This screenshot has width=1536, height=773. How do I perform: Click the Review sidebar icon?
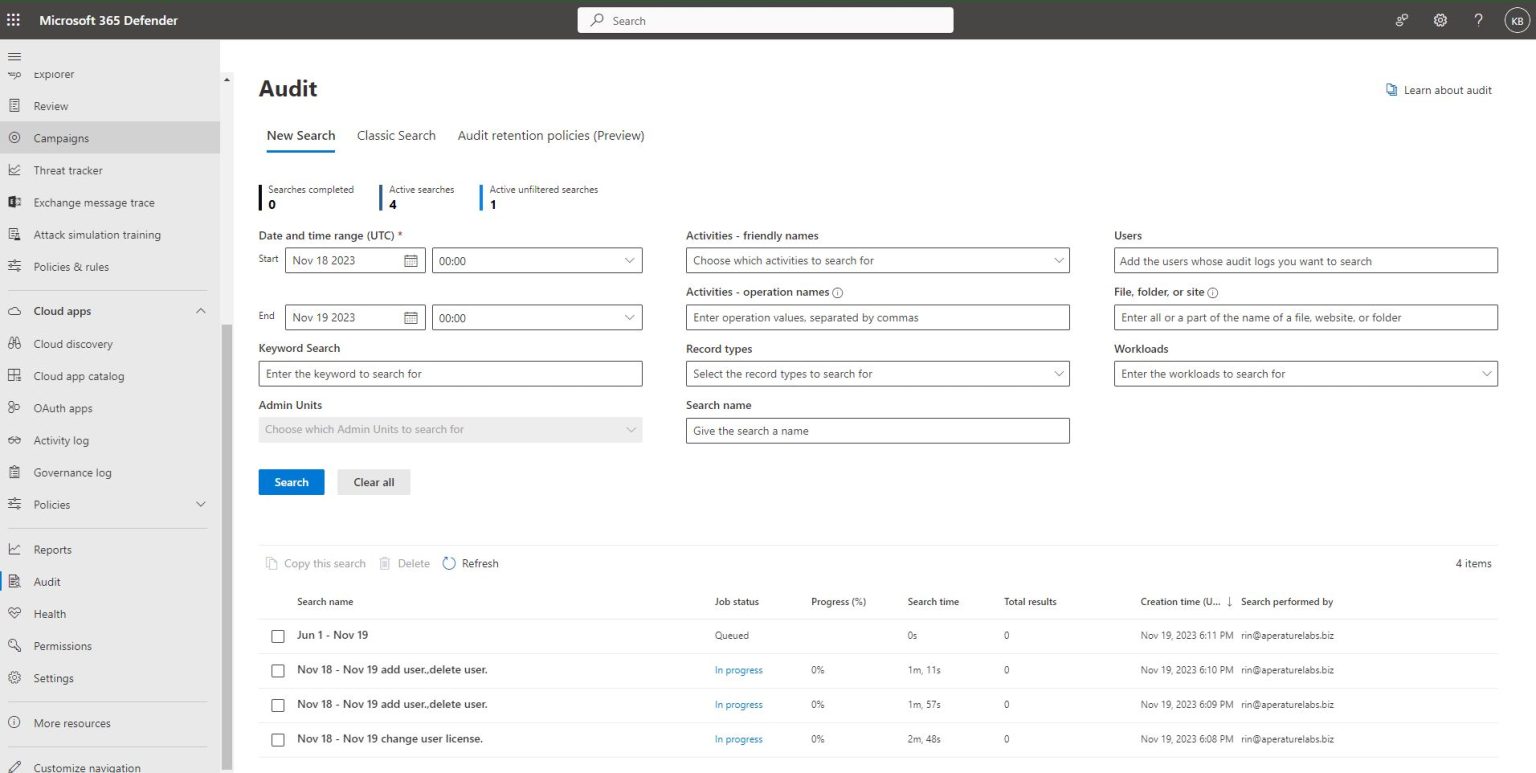[x=14, y=106]
